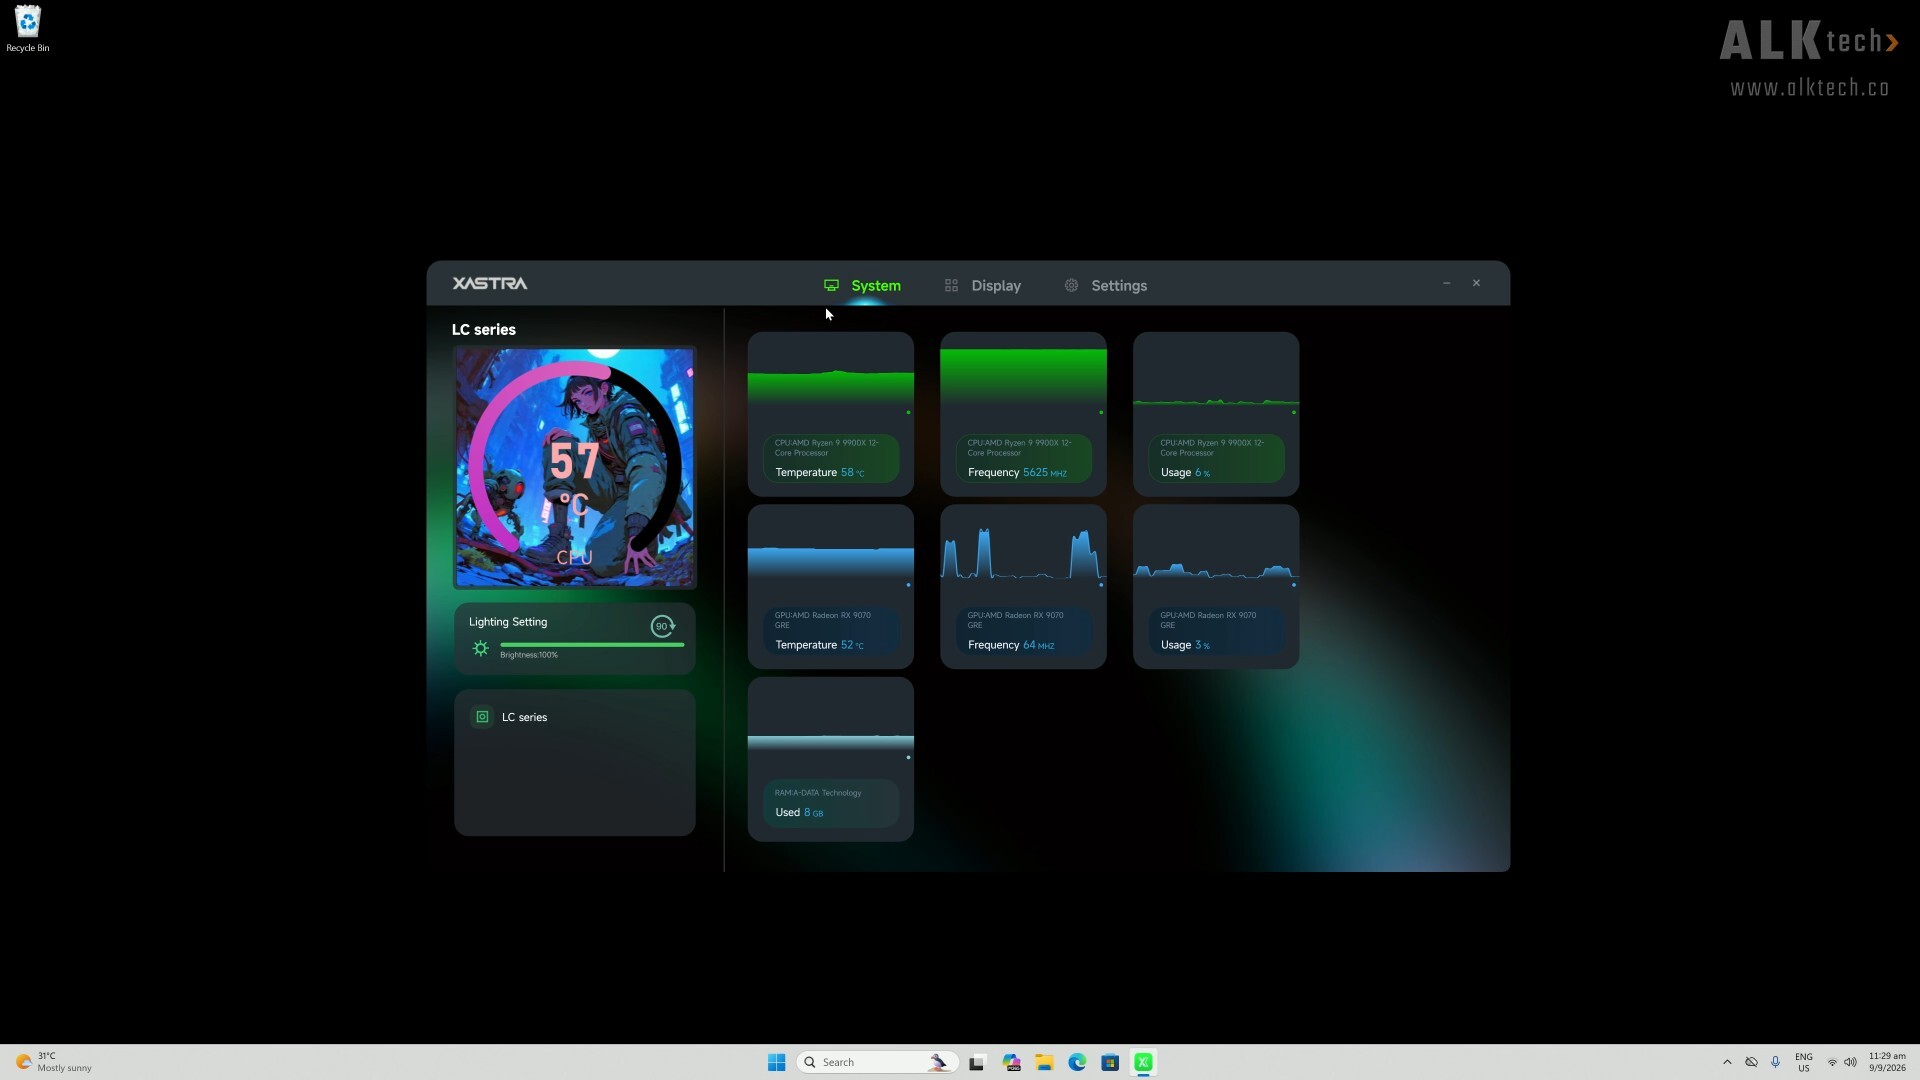Screen dimensions: 1920x1080
Task: Open the CPU Usage 6 % card
Action: pyautogui.click(x=1216, y=414)
